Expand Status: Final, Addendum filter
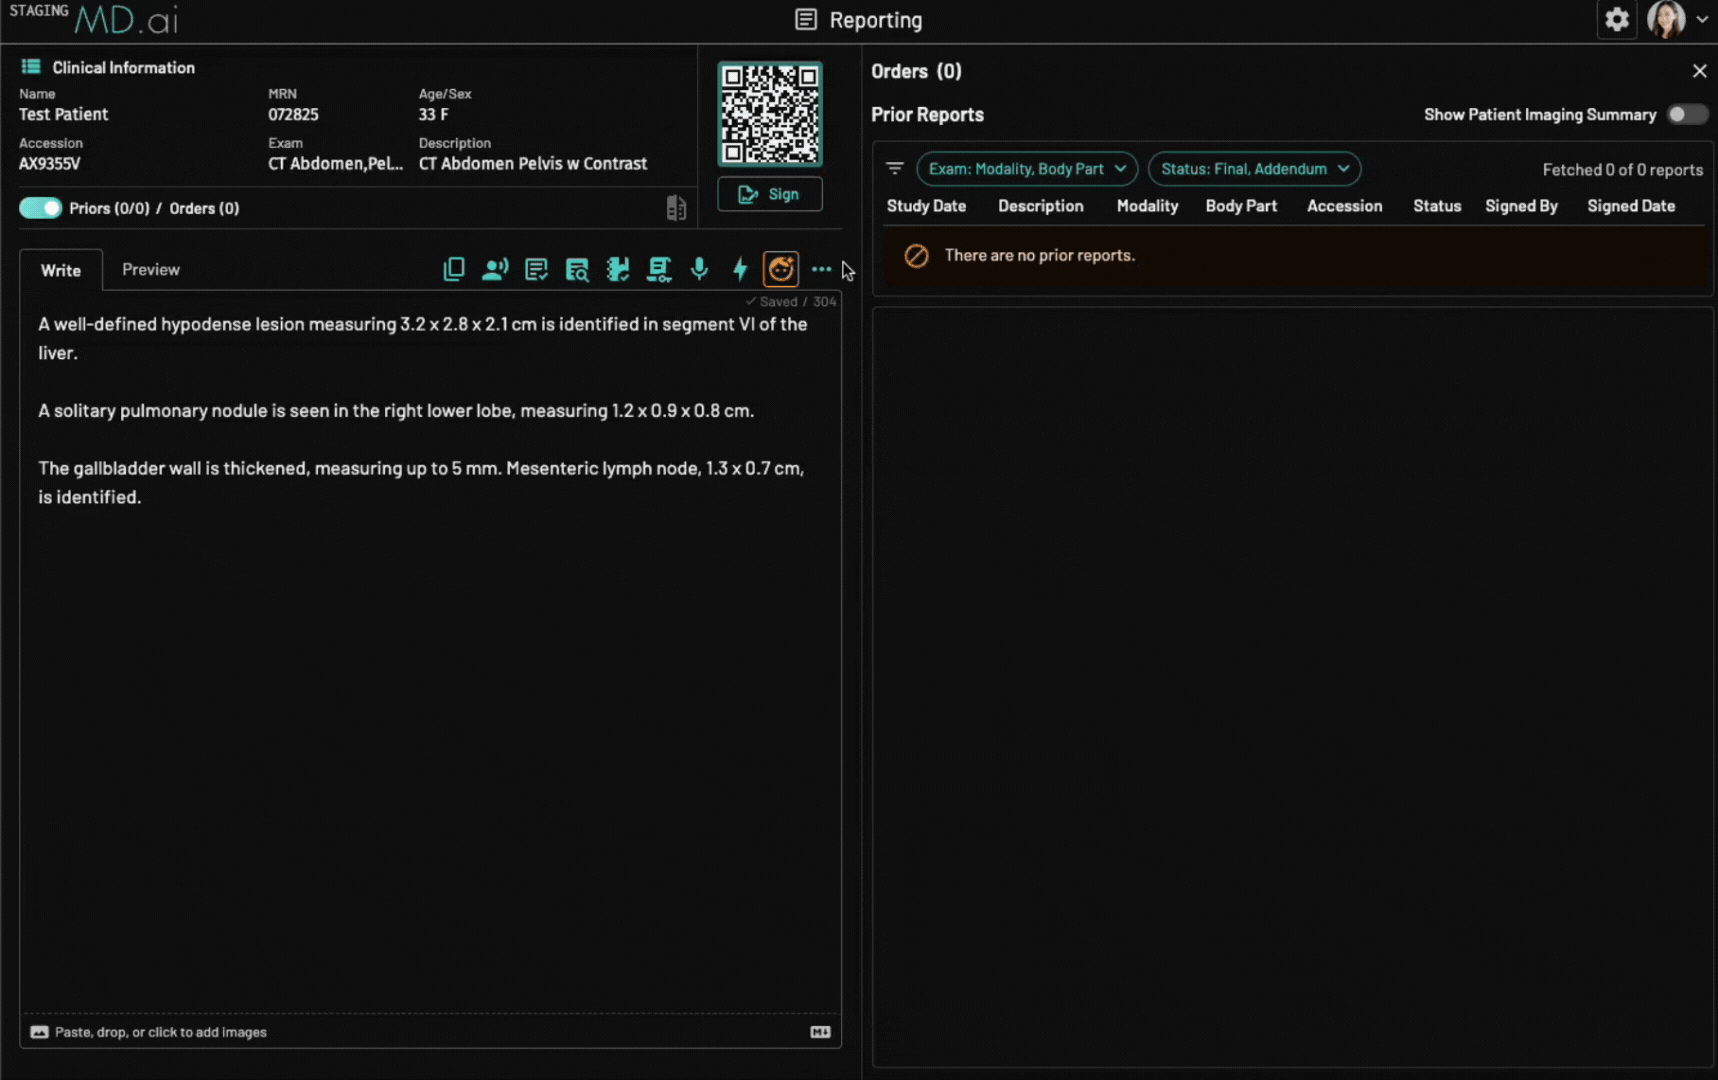The image size is (1718, 1080). [x=1254, y=169]
